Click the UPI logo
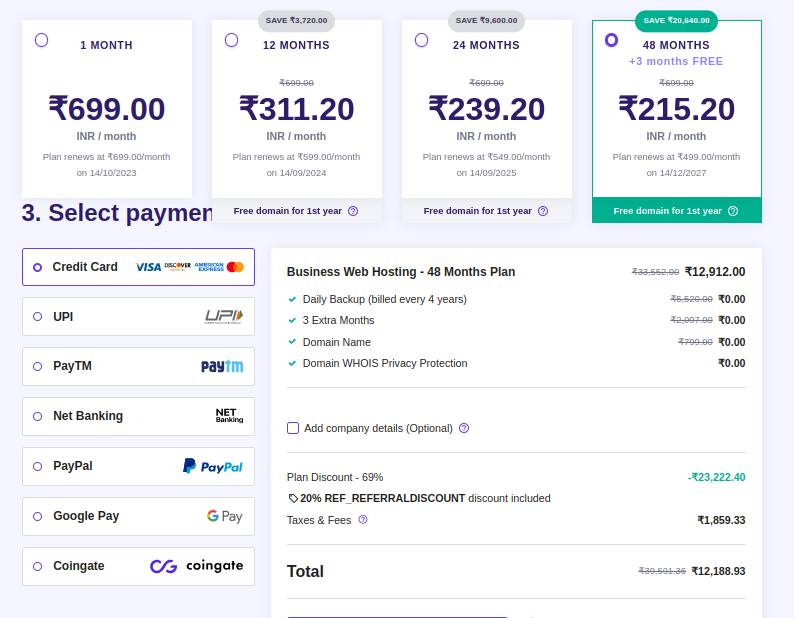The width and height of the screenshot is (794, 618). coord(223,317)
